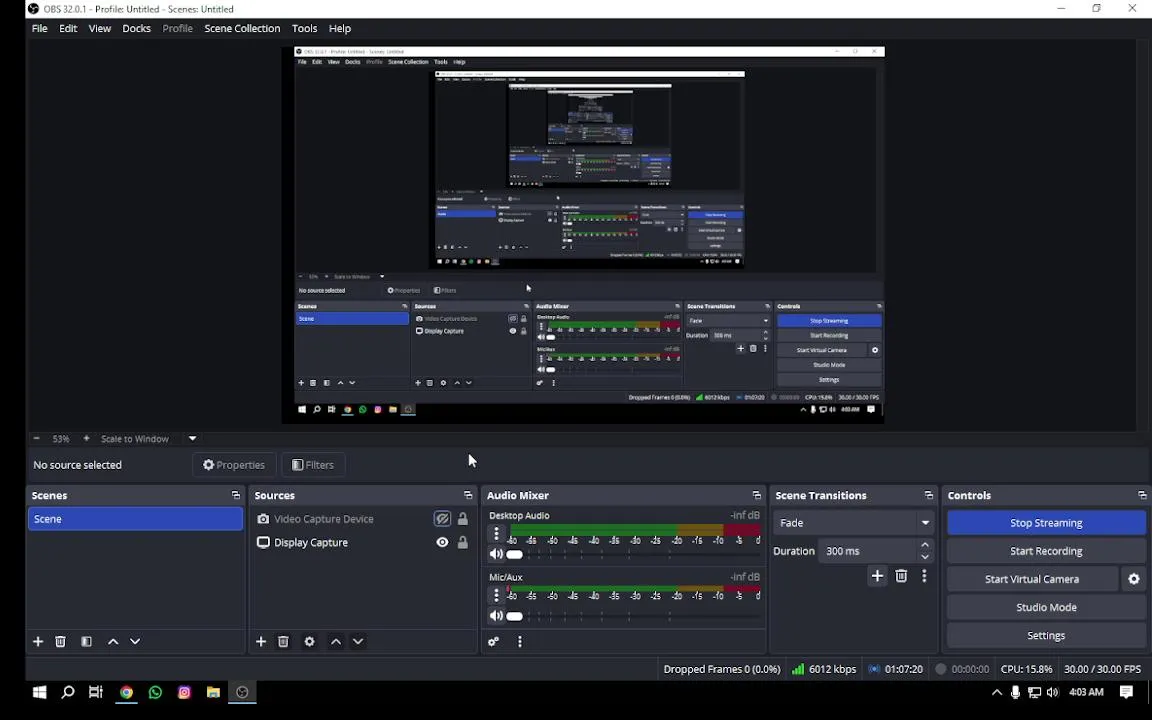Viewport: 1152px width, 720px height.
Task: Move source up arrow in Sources panel
Action: click(336, 641)
